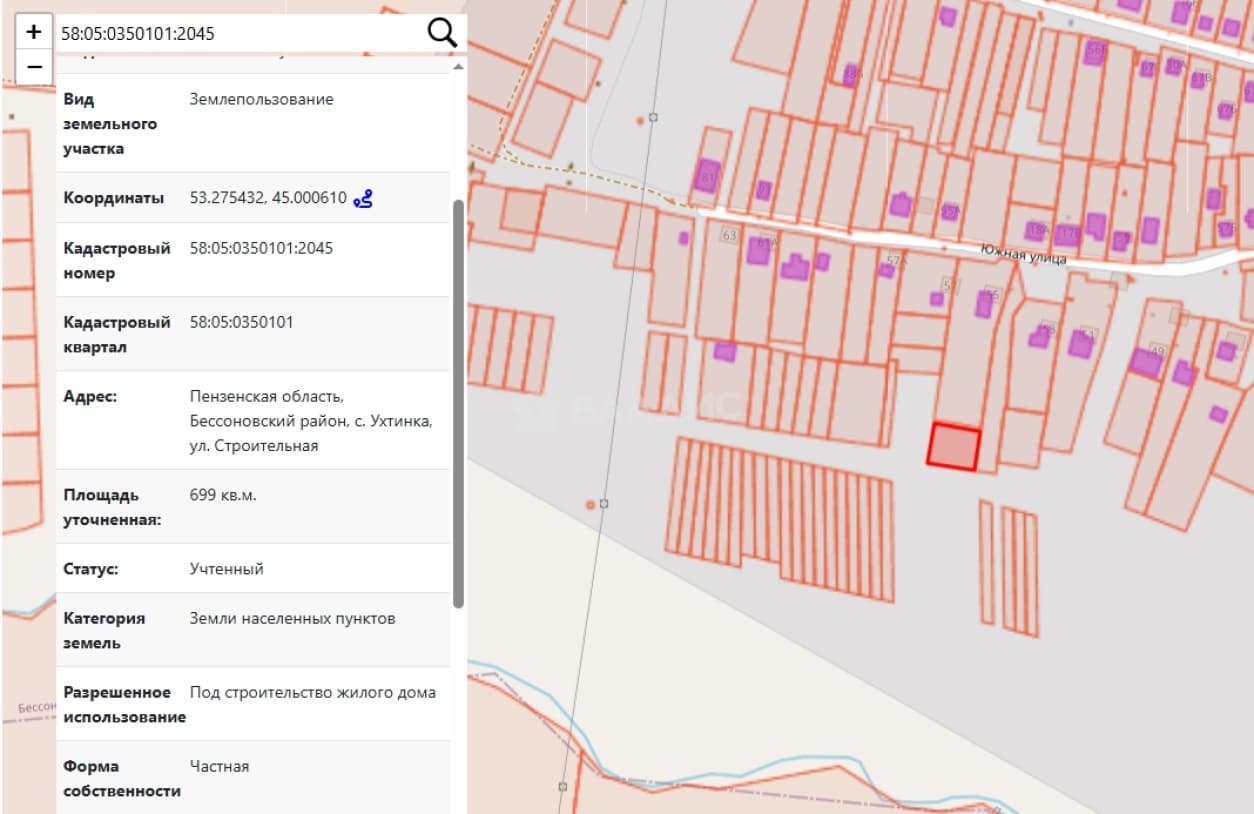Click coordinates value 53.275432, 45.000610
Image resolution: width=1254 pixels, height=814 pixels.
click(268, 198)
